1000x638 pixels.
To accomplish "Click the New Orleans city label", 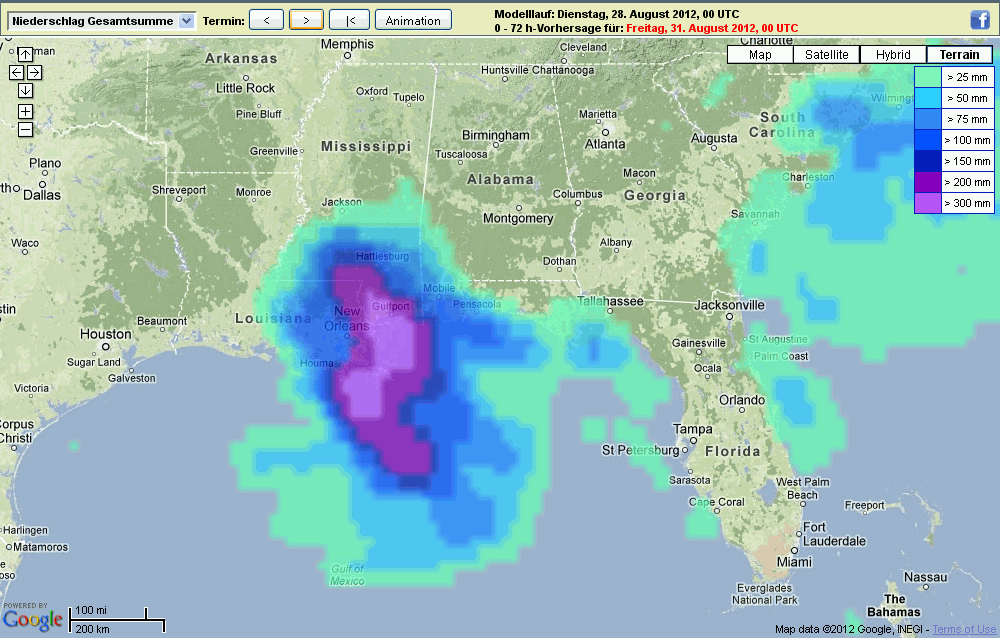I will [x=346, y=318].
